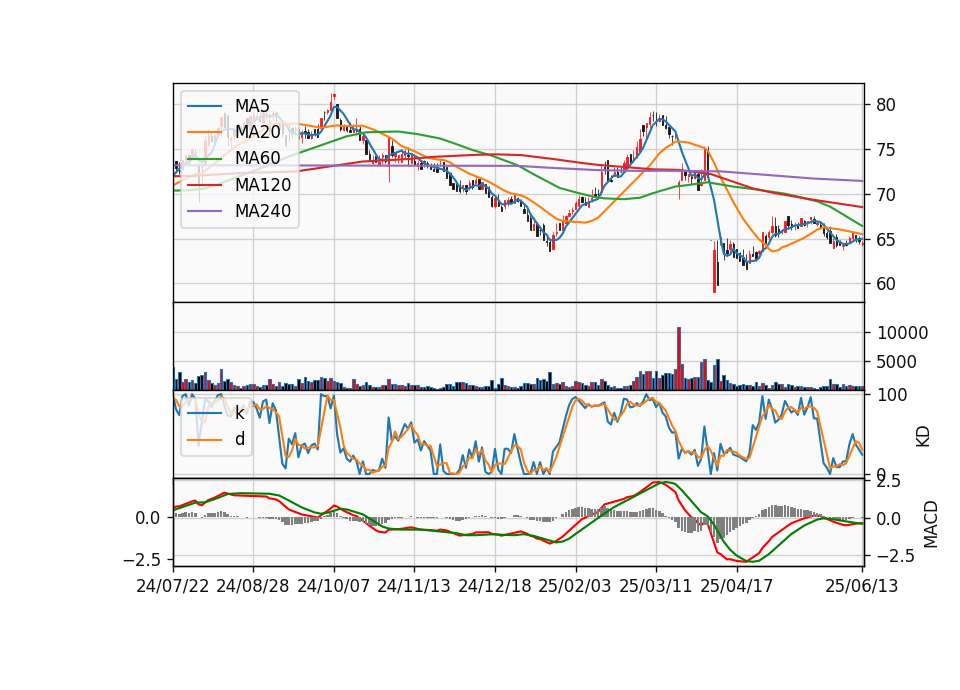Click the d legend label in KD panel
This screenshot has height=690, width=960.
point(240,439)
